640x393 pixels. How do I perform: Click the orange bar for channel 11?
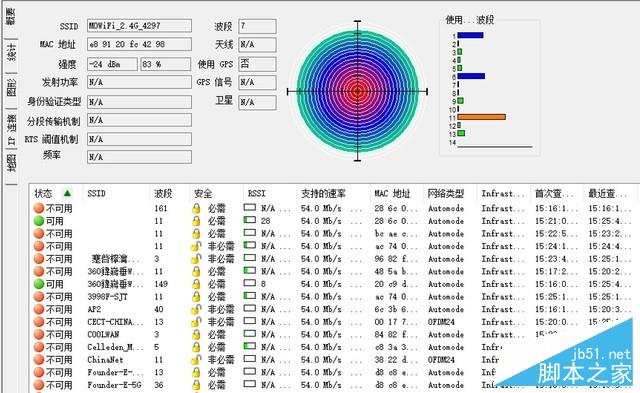point(482,117)
